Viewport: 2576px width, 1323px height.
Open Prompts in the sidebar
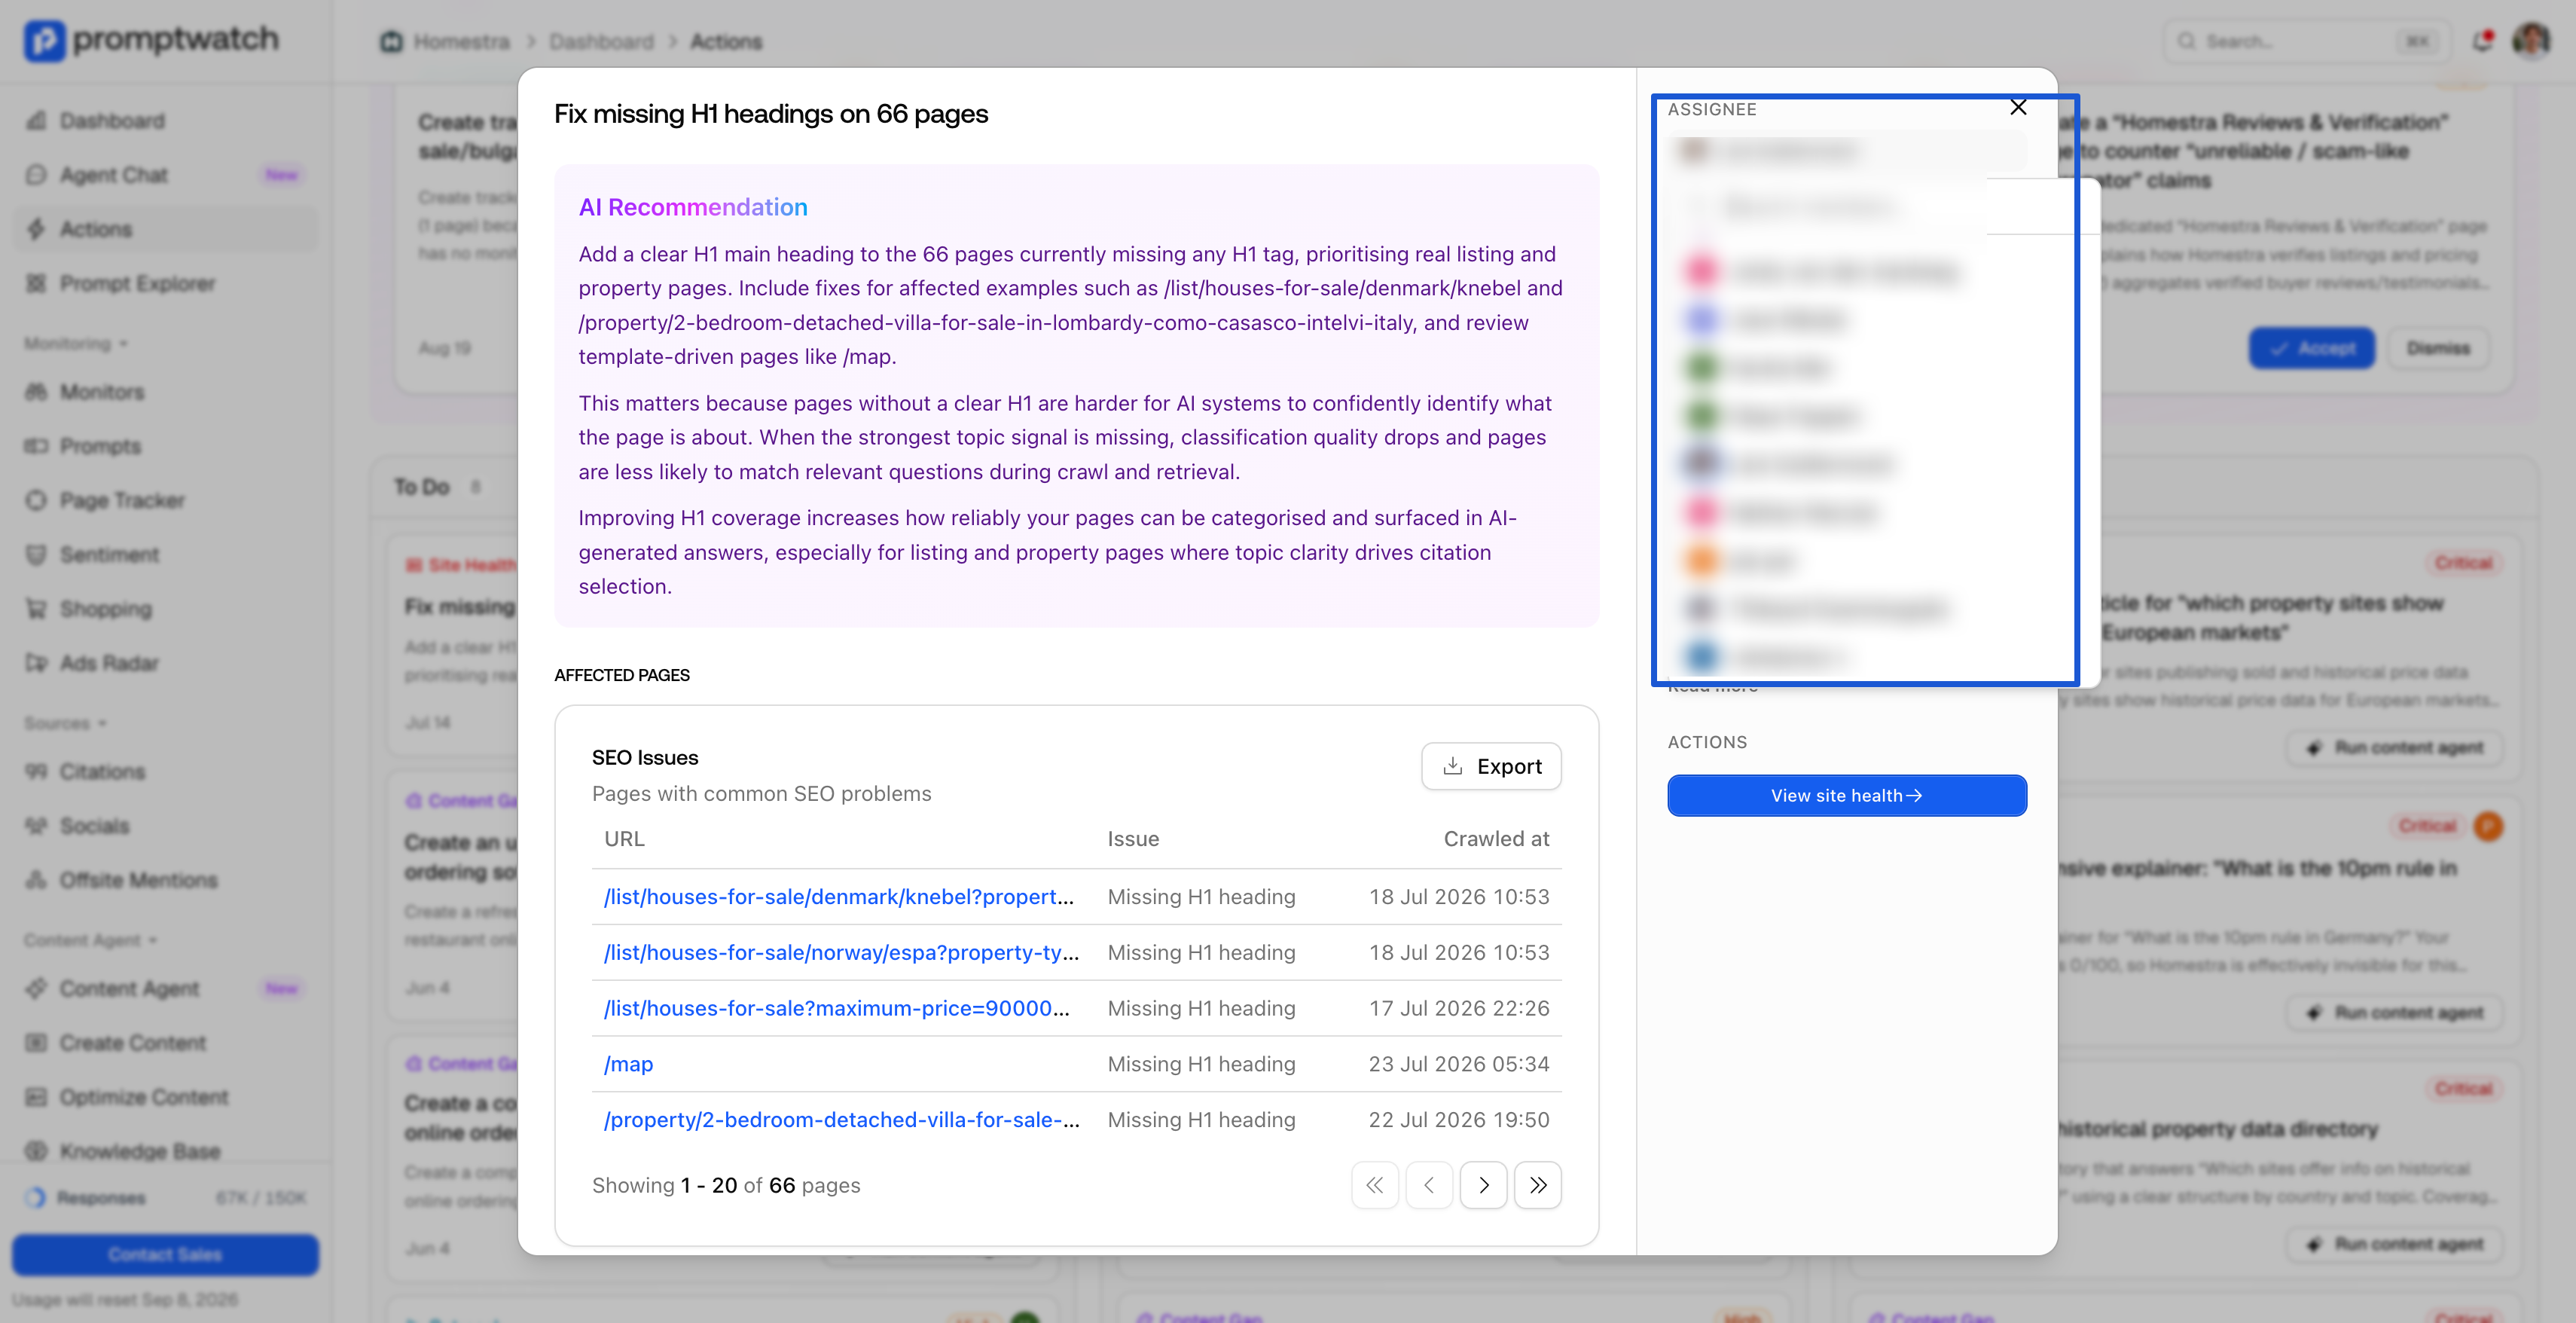[x=165, y=446]
